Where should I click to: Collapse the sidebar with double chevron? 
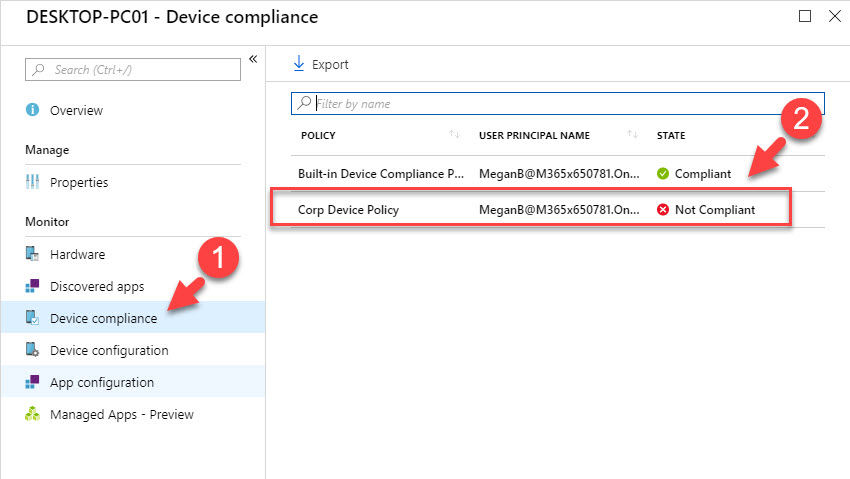click(x=253, y=59)
